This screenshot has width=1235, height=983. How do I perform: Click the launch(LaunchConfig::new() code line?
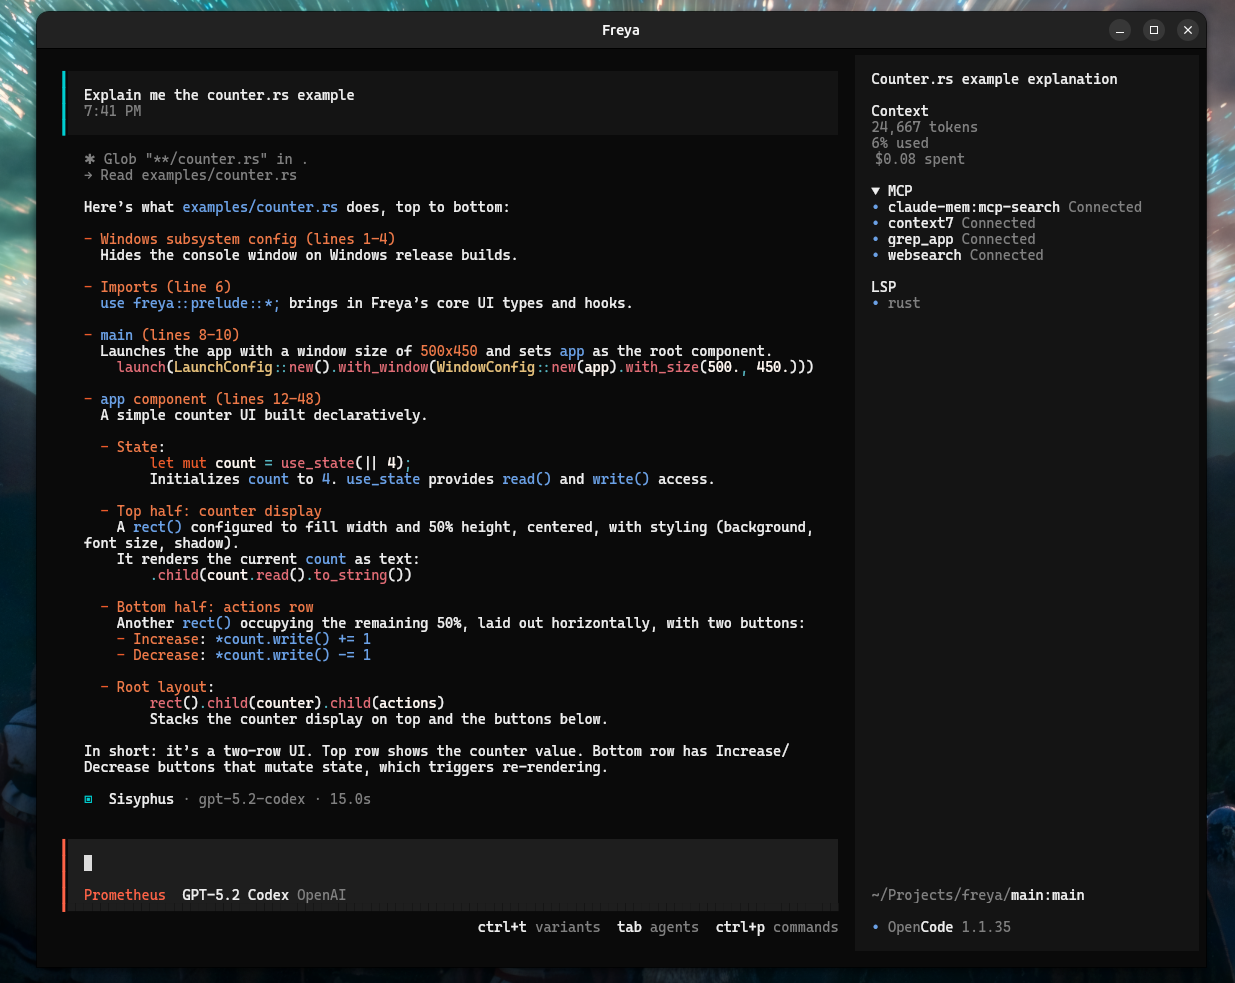pyautogui.click(x=465, y=367)
